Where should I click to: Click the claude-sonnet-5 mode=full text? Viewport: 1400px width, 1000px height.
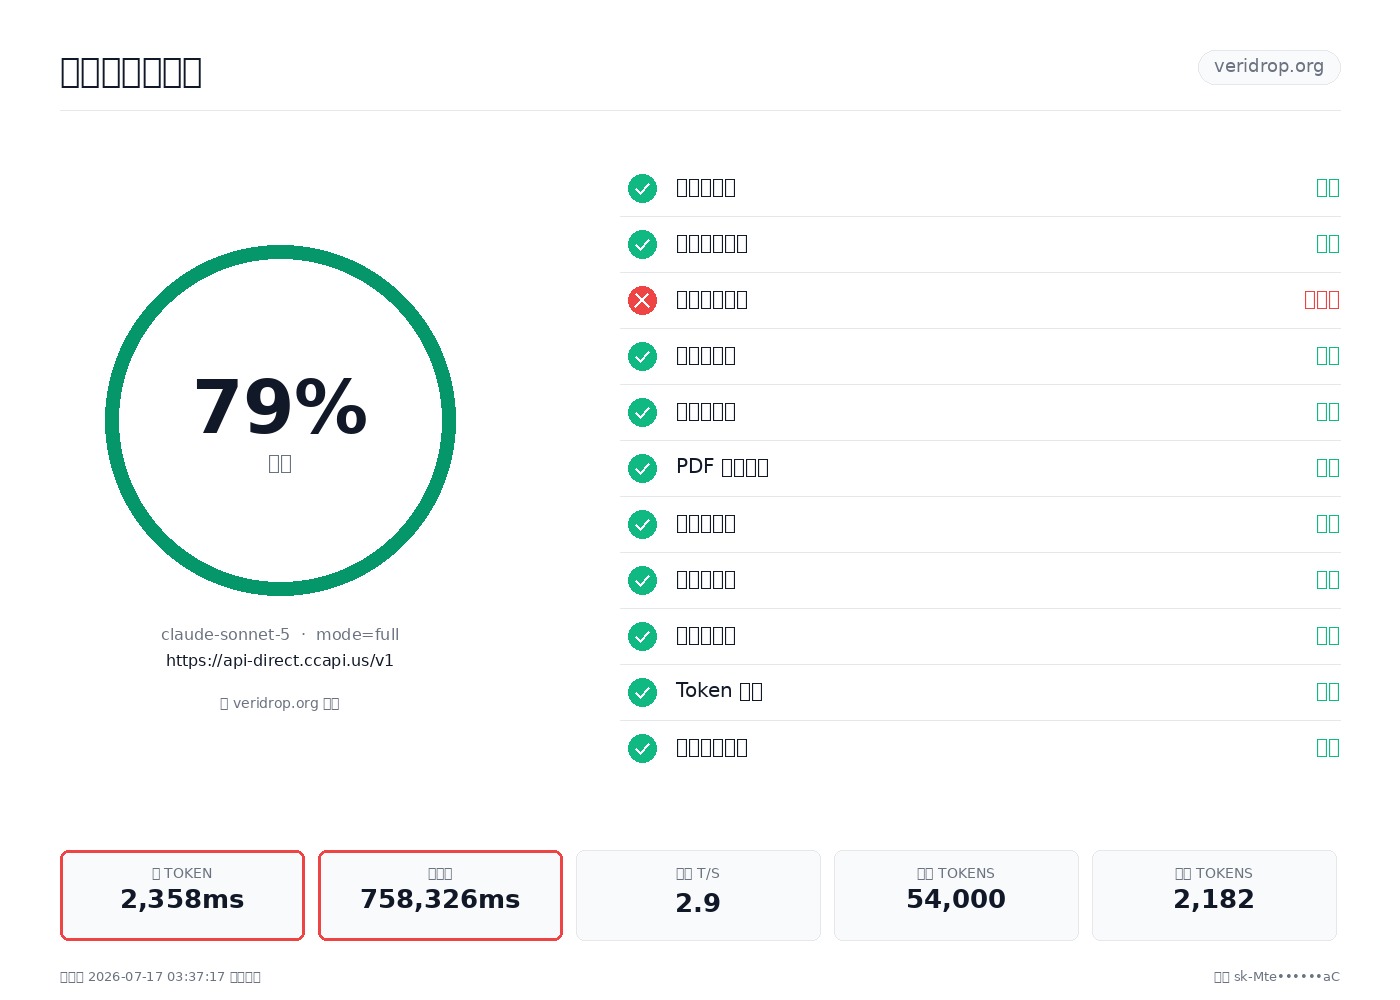pos(280,634)
